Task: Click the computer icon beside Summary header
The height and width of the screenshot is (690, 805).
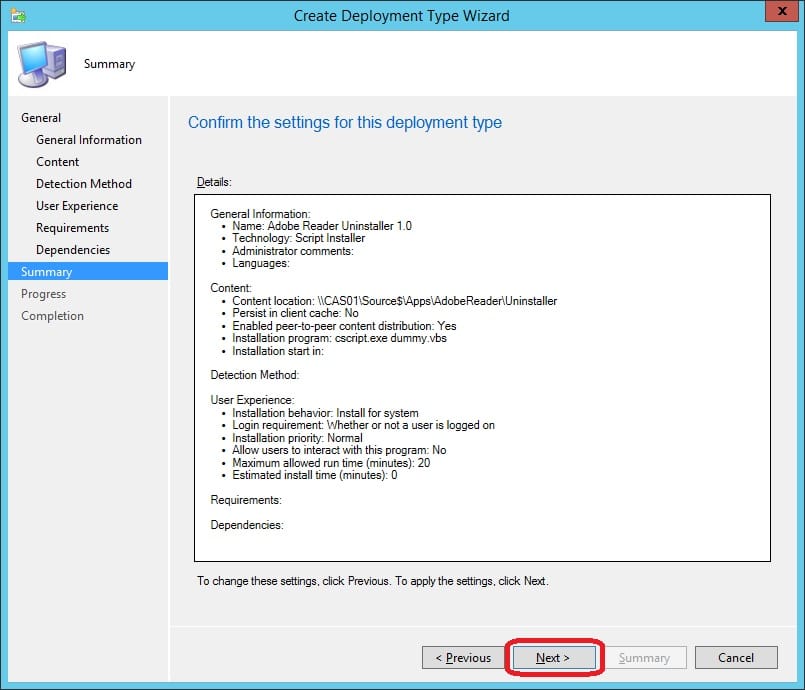Action: click(42, 64)
